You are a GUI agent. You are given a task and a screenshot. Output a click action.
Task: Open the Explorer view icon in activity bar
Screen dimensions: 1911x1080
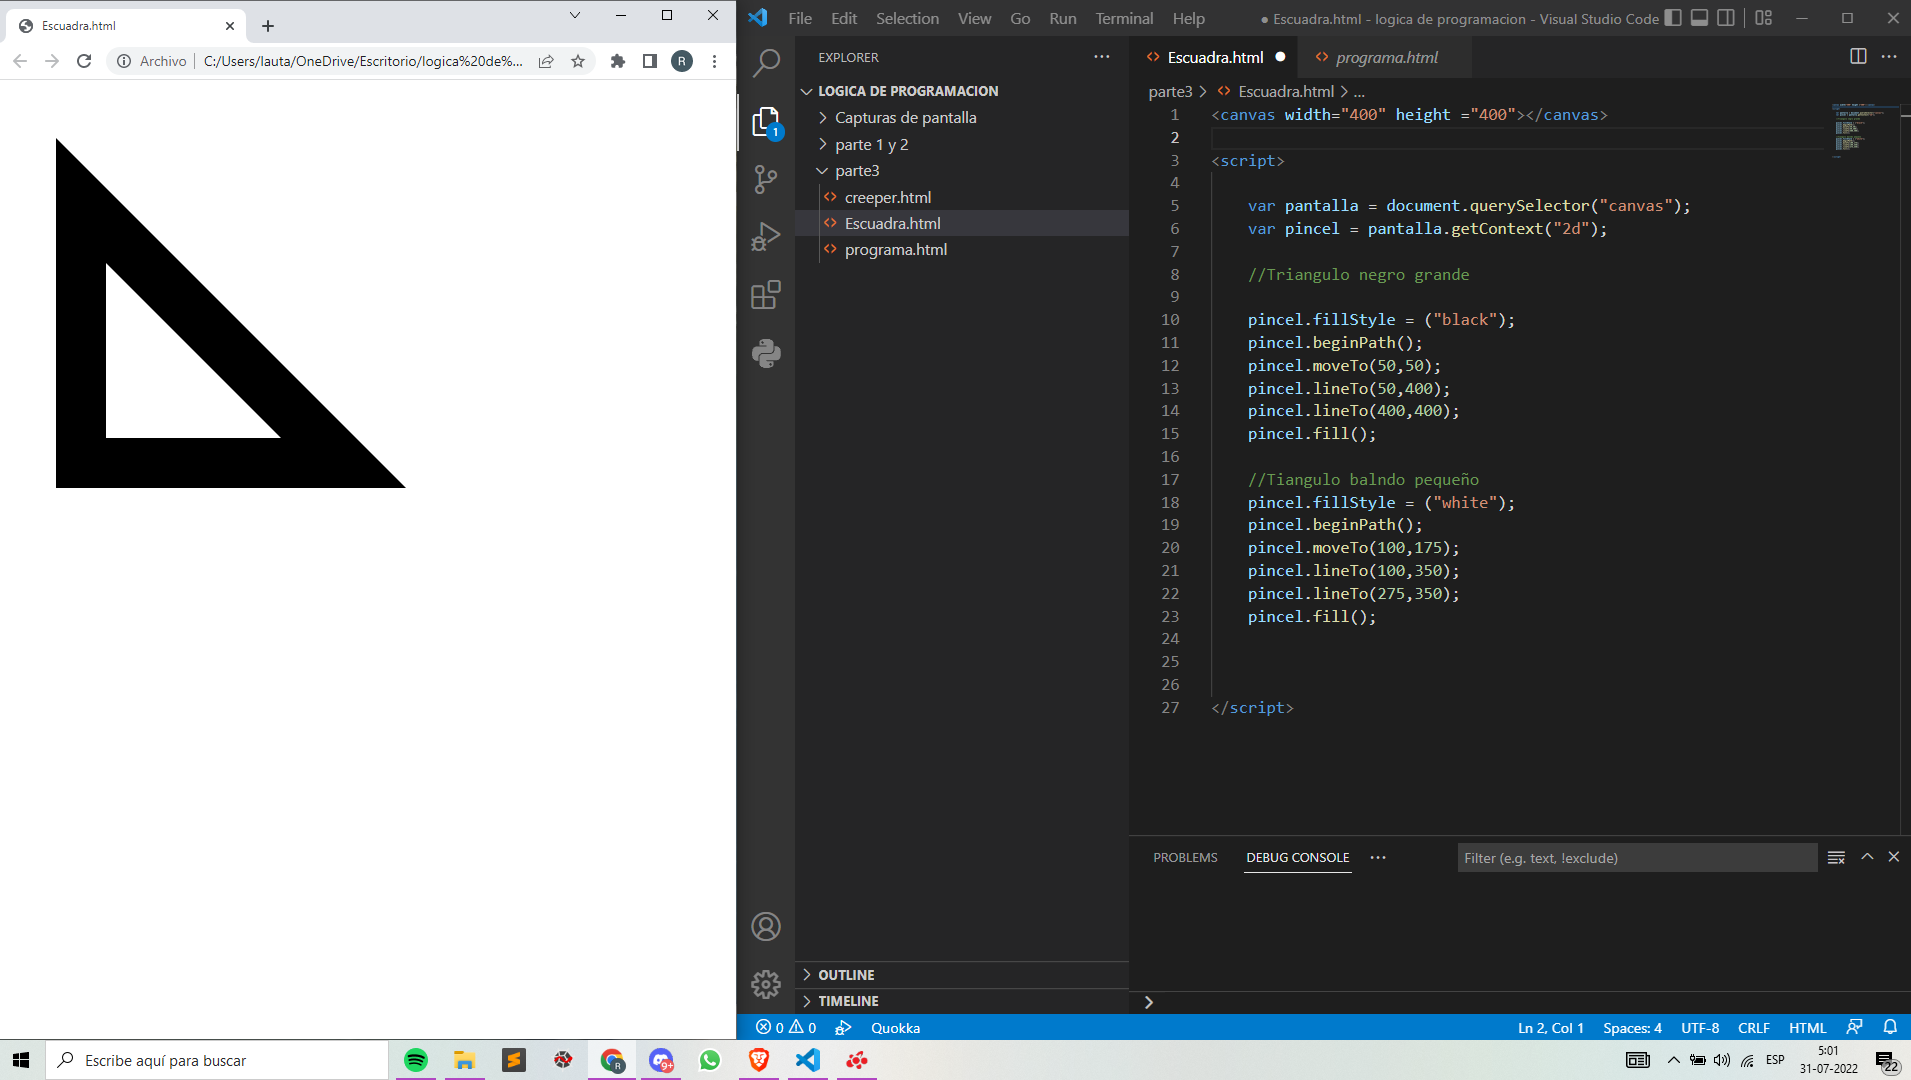coord(766,122)
